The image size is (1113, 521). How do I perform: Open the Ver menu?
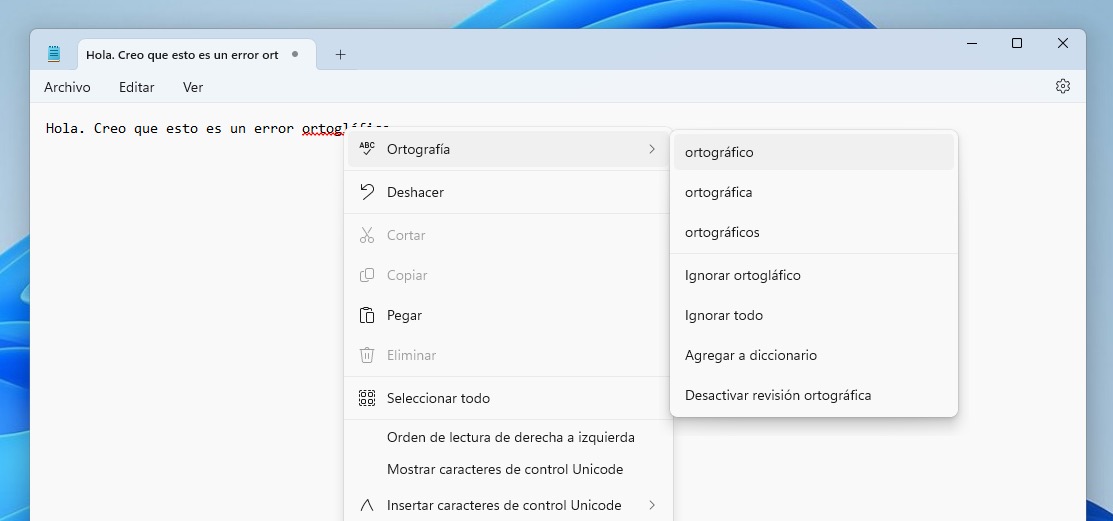(193, 87)
